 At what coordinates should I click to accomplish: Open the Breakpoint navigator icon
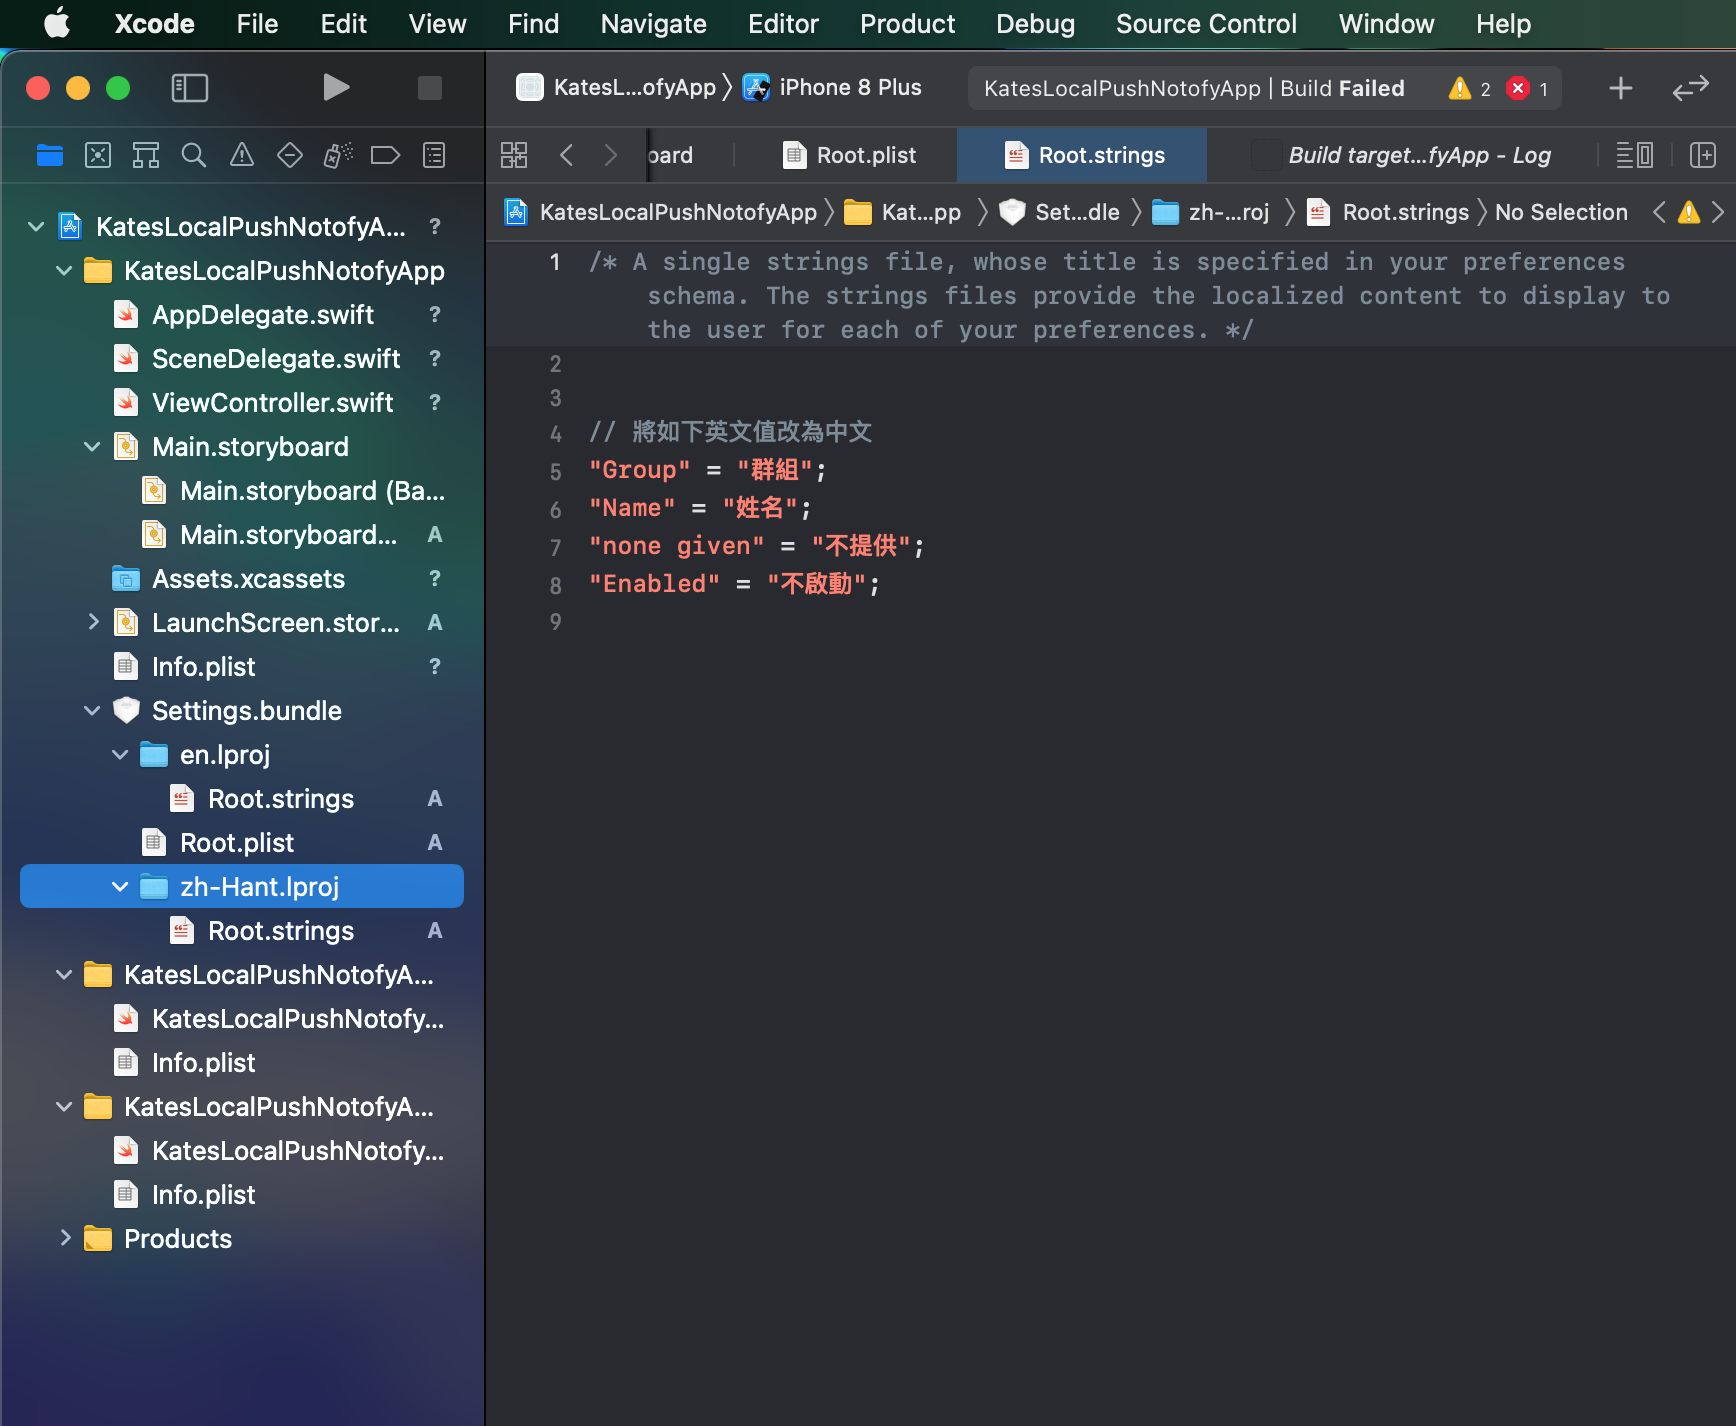pos(386,155)
